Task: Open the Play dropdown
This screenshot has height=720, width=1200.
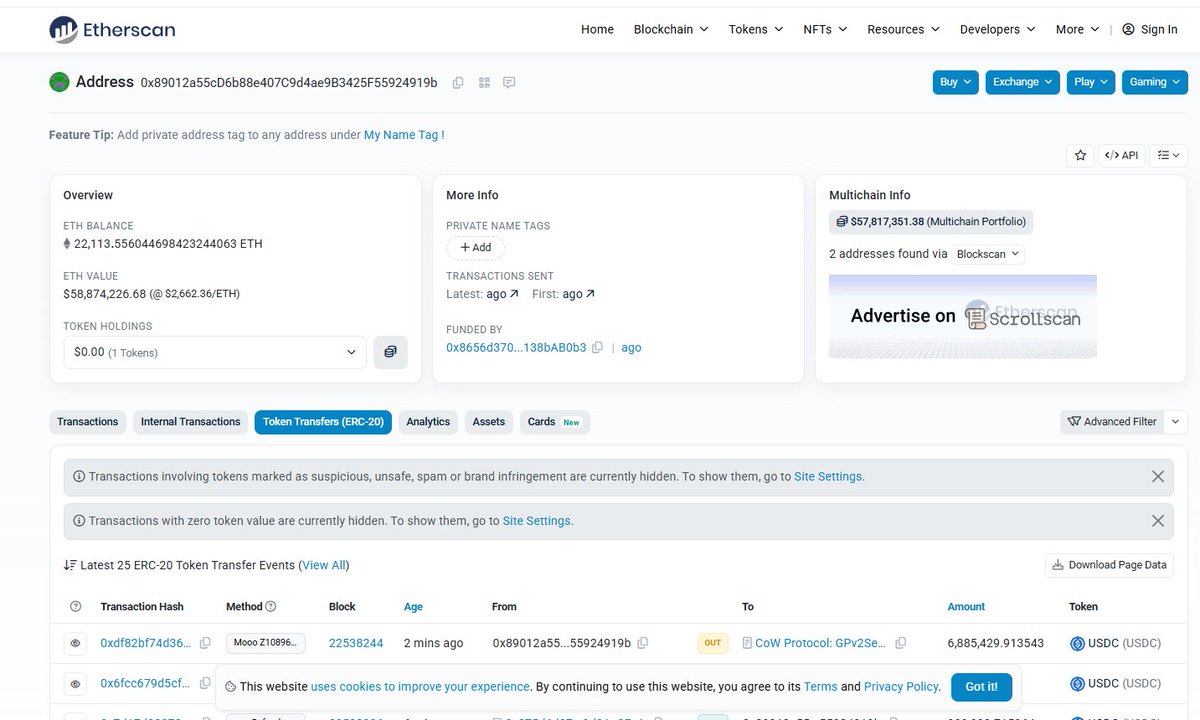Action: pyautogui.click(x=1091, y=82)
